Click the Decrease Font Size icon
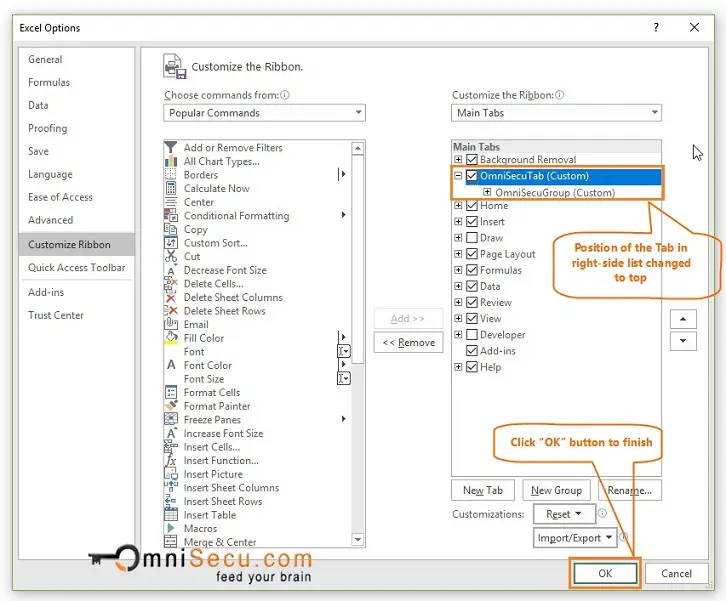The image size is (726, 601). [171, 270]
